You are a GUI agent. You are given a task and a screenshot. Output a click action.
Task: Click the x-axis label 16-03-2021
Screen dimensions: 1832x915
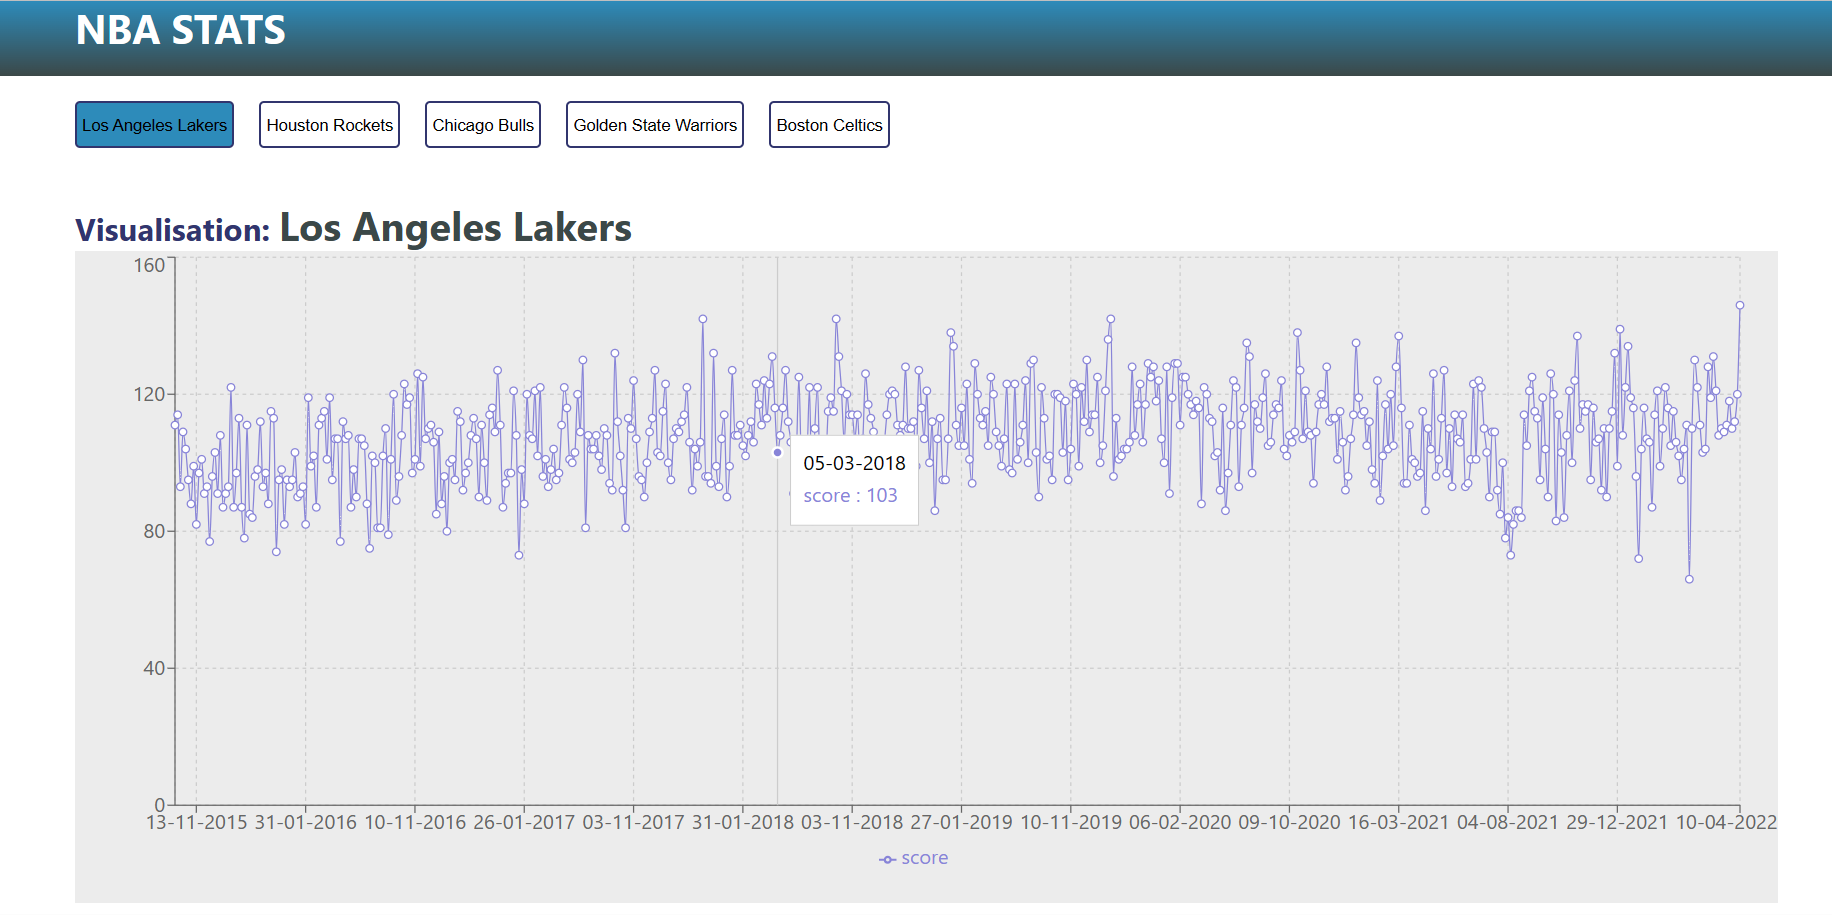pos(1399,823)
